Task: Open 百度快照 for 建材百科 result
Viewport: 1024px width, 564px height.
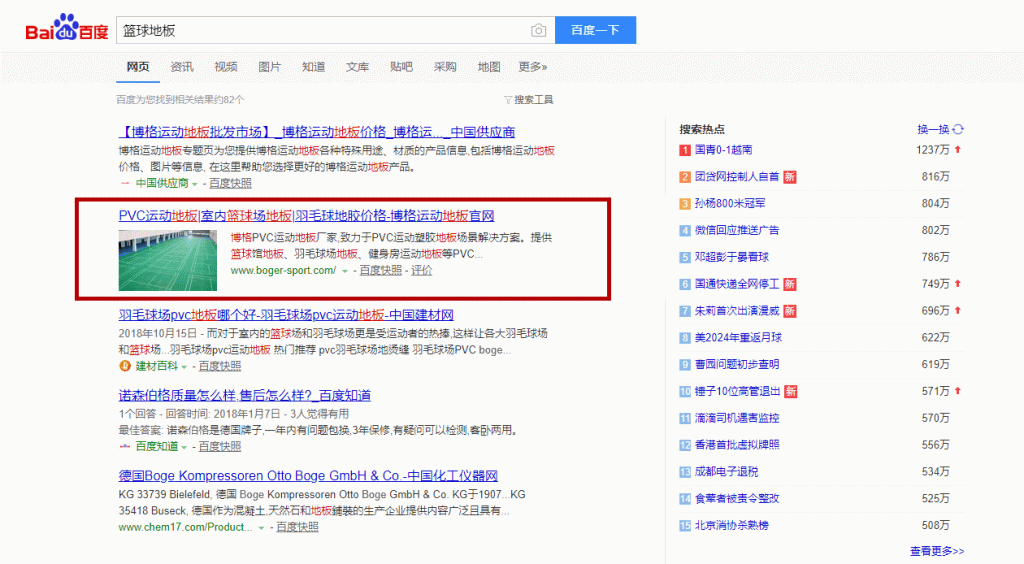Action: [x=219, y=366]
